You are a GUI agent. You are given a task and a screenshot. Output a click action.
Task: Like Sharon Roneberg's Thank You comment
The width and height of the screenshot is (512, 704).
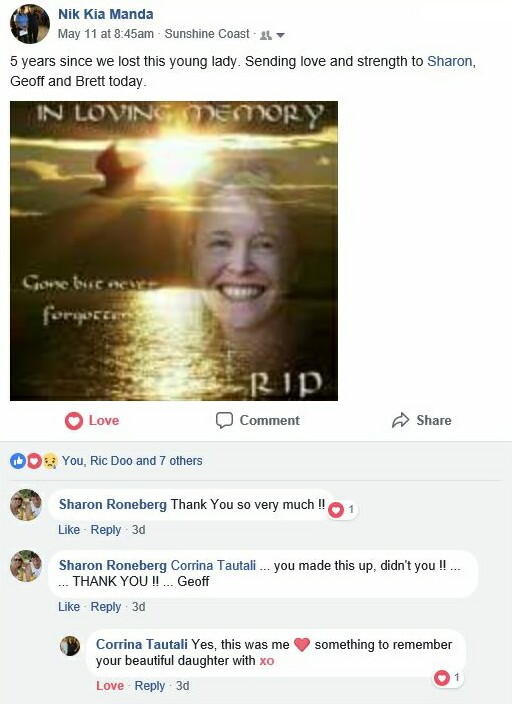click(69, 530)
